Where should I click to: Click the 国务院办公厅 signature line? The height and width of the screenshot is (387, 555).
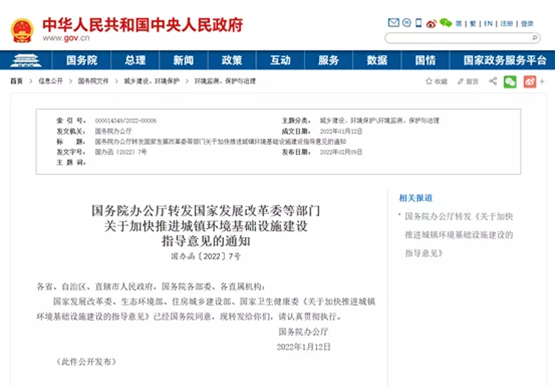[304, 332]
